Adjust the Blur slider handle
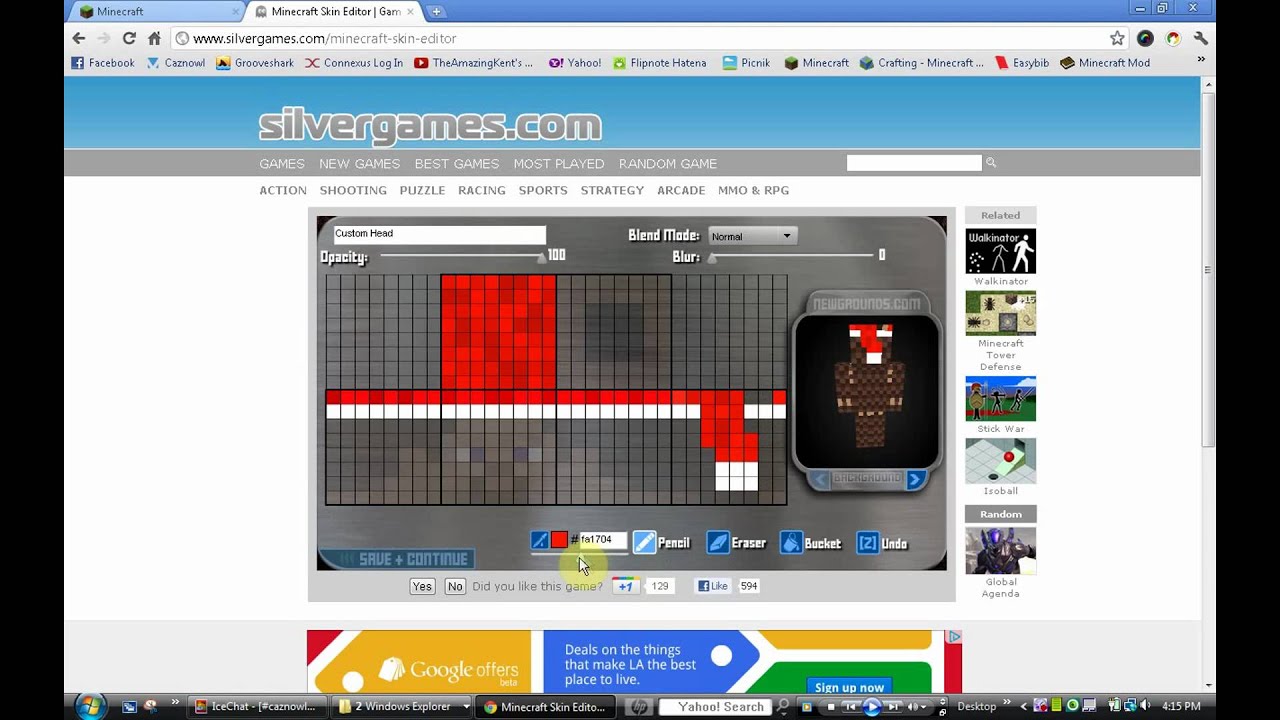 712,258
